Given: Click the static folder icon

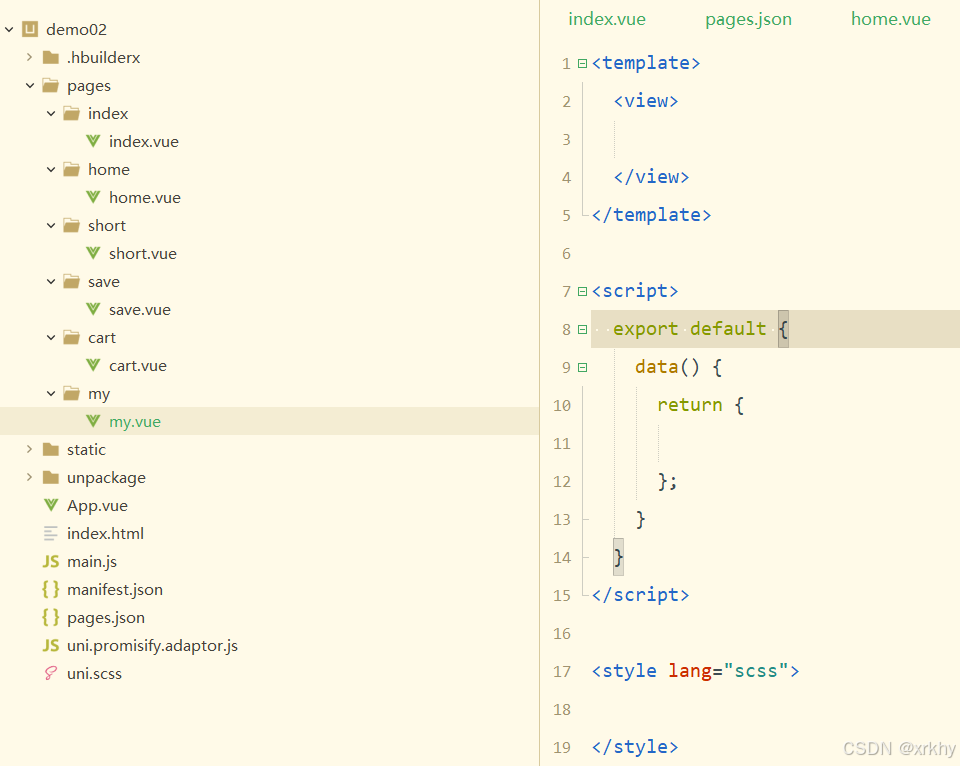Looking at the screenshot, I should [51, 449].
